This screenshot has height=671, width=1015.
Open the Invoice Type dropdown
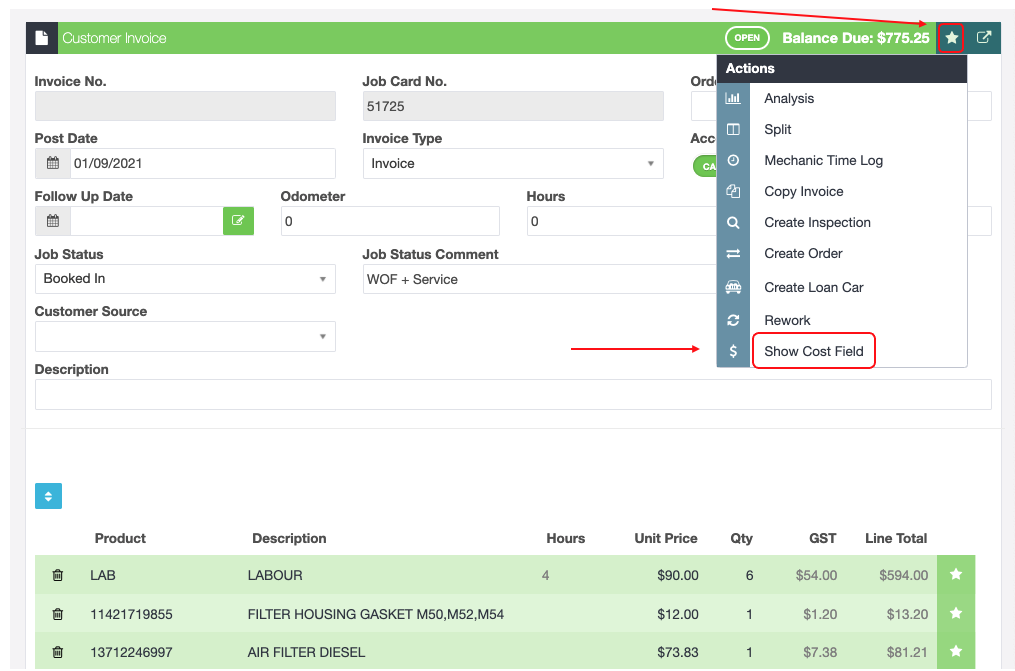pyautogui.click(x=513, y=164)
